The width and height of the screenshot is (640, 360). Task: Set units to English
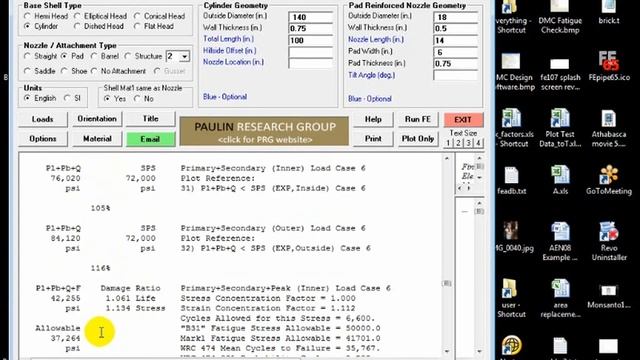tap(27, 98)
